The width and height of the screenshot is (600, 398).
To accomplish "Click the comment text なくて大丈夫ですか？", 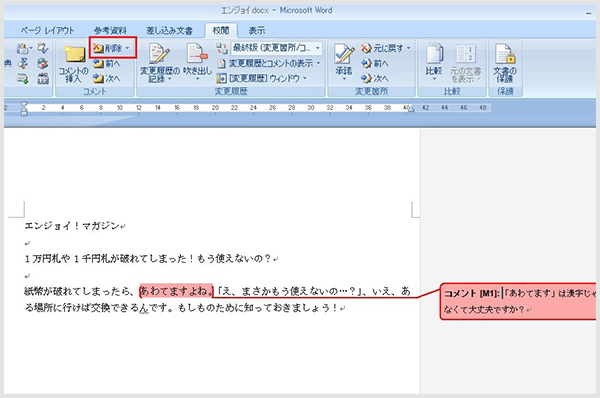I will point(484,309).
